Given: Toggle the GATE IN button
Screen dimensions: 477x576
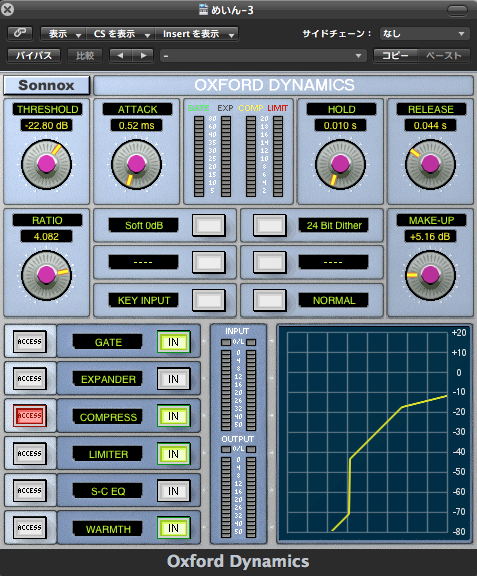Looking at the screenshot, I should pyautogui.click(x=173, y=342).
